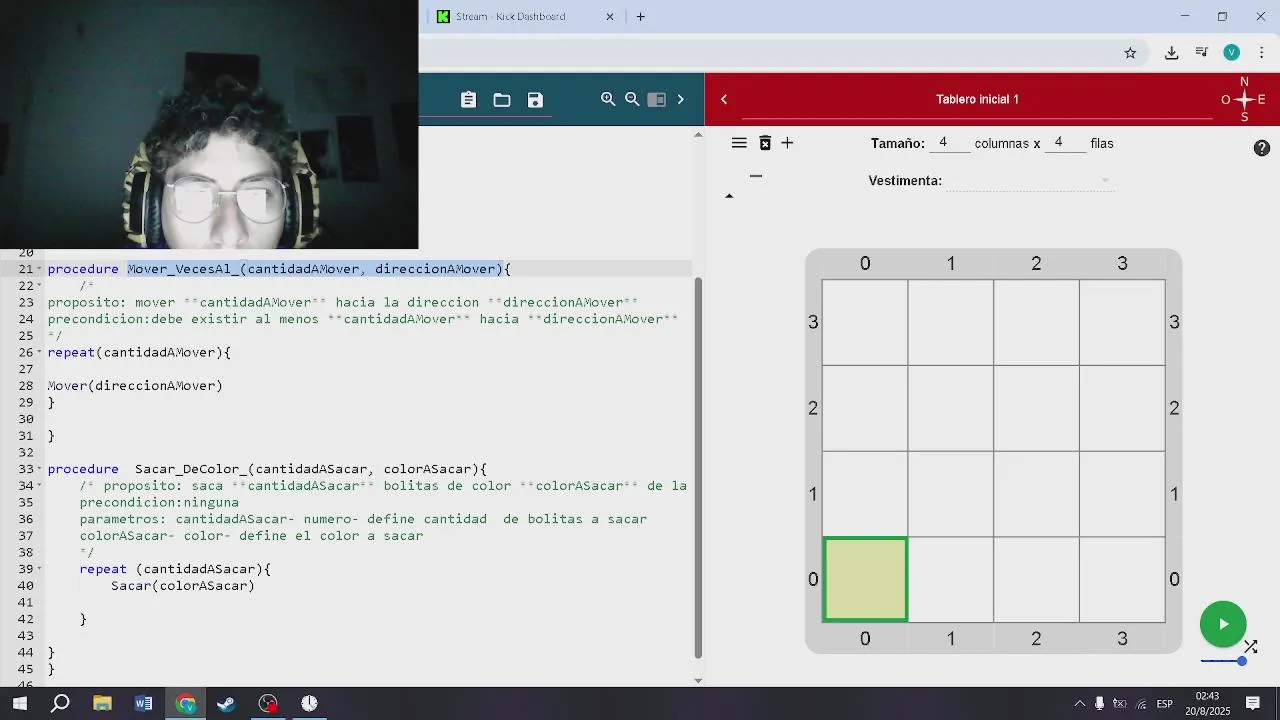Viewport: 1280px width, 720px height.
Task: Open browser downloads icon
Action: coord(1171,53)
